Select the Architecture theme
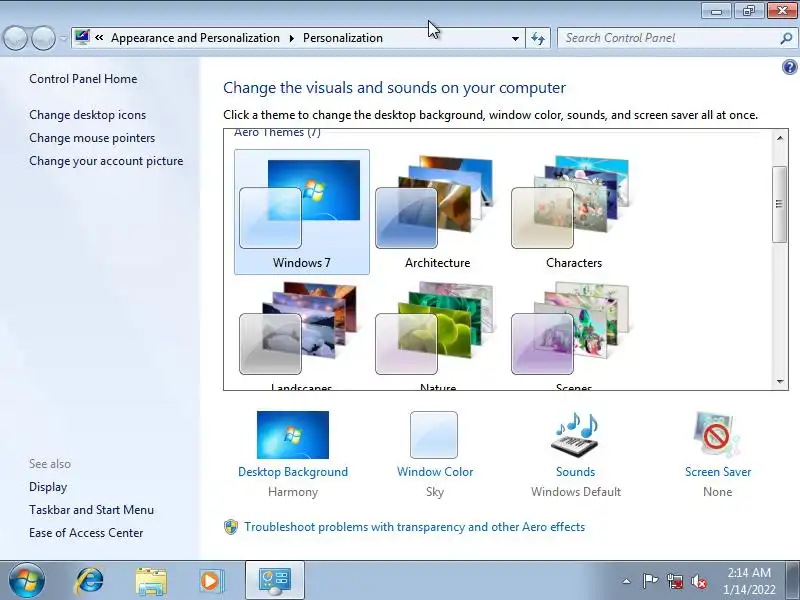Screen dimensions: 800x600 (437, 212)
